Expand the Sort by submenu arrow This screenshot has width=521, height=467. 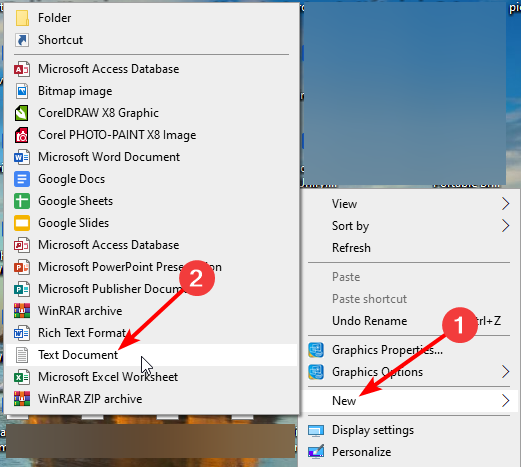pyautogui.click(x=505, y=226)
